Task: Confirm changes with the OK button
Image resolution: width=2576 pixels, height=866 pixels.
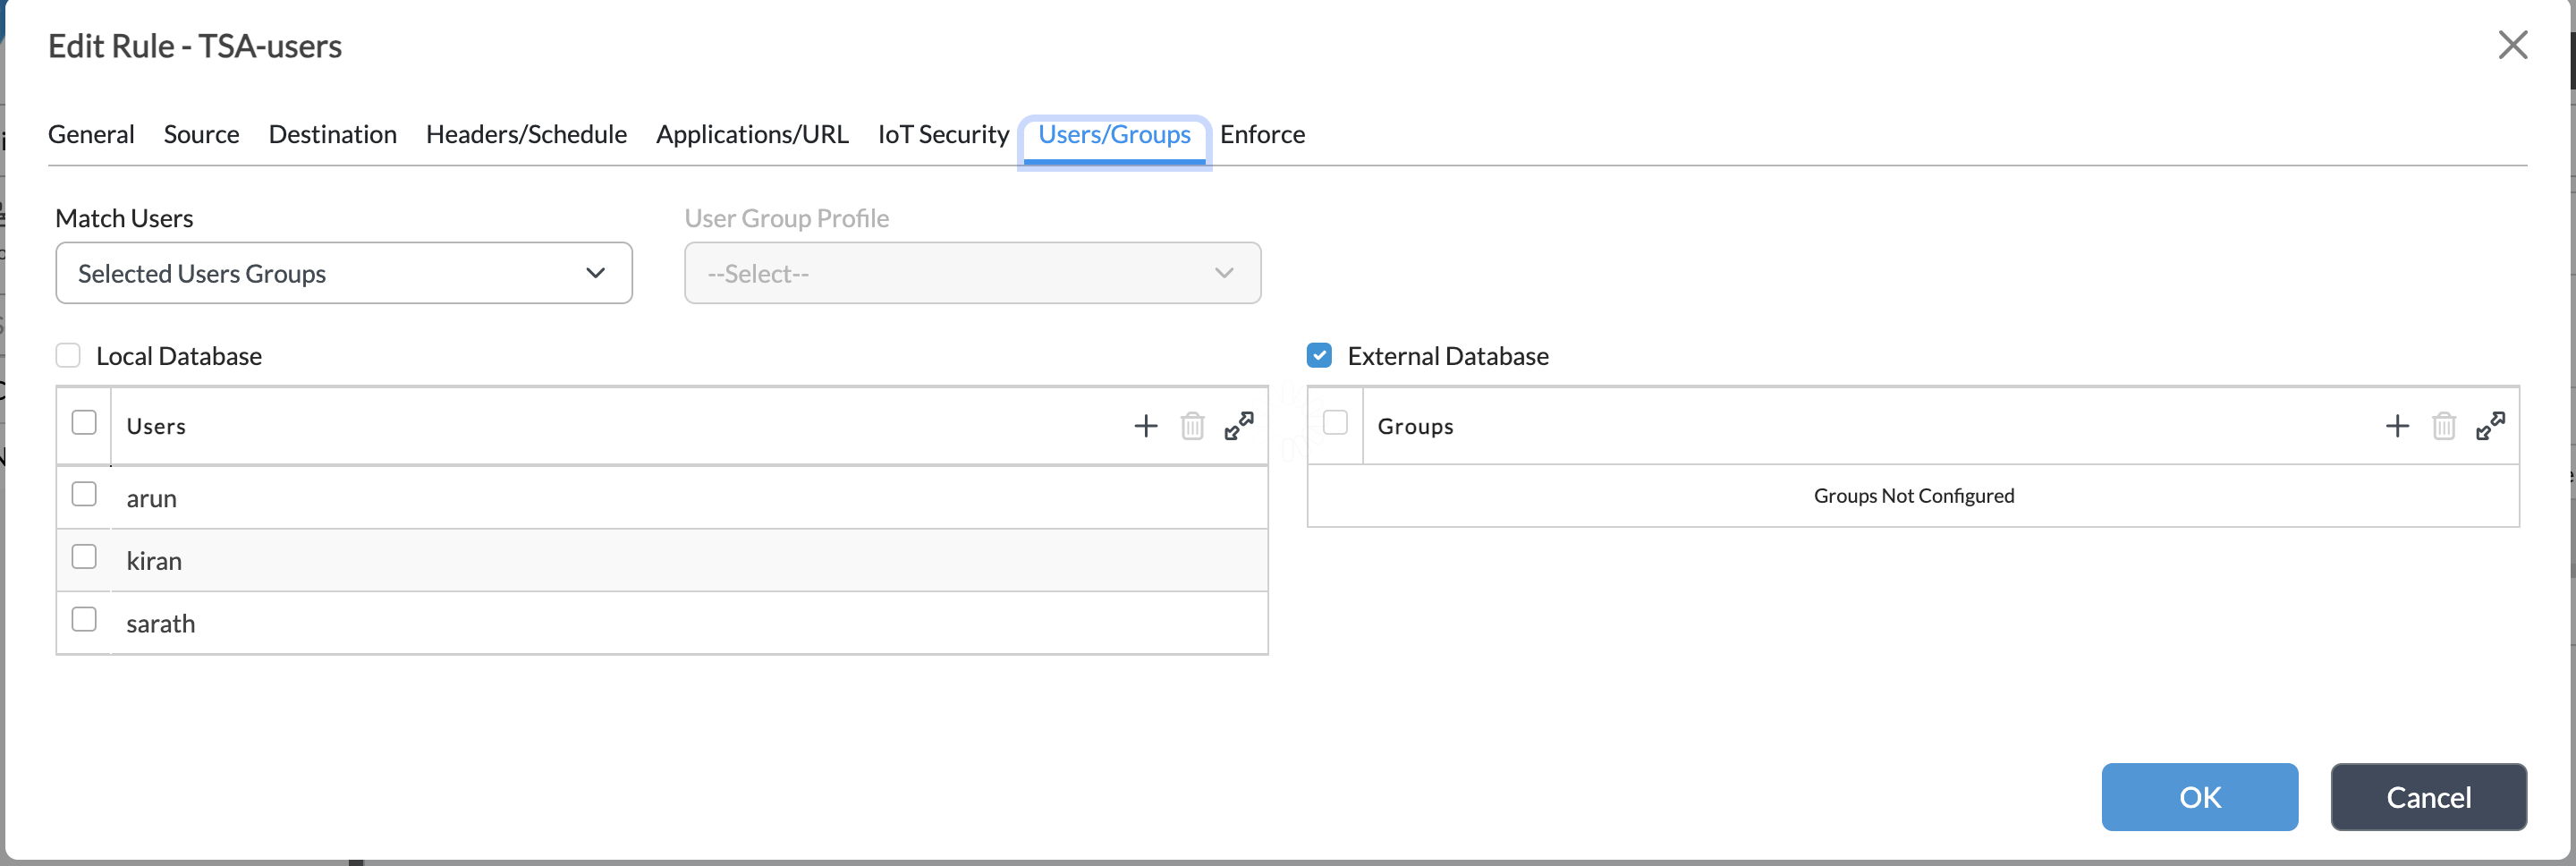Action: pos(2199,797)
